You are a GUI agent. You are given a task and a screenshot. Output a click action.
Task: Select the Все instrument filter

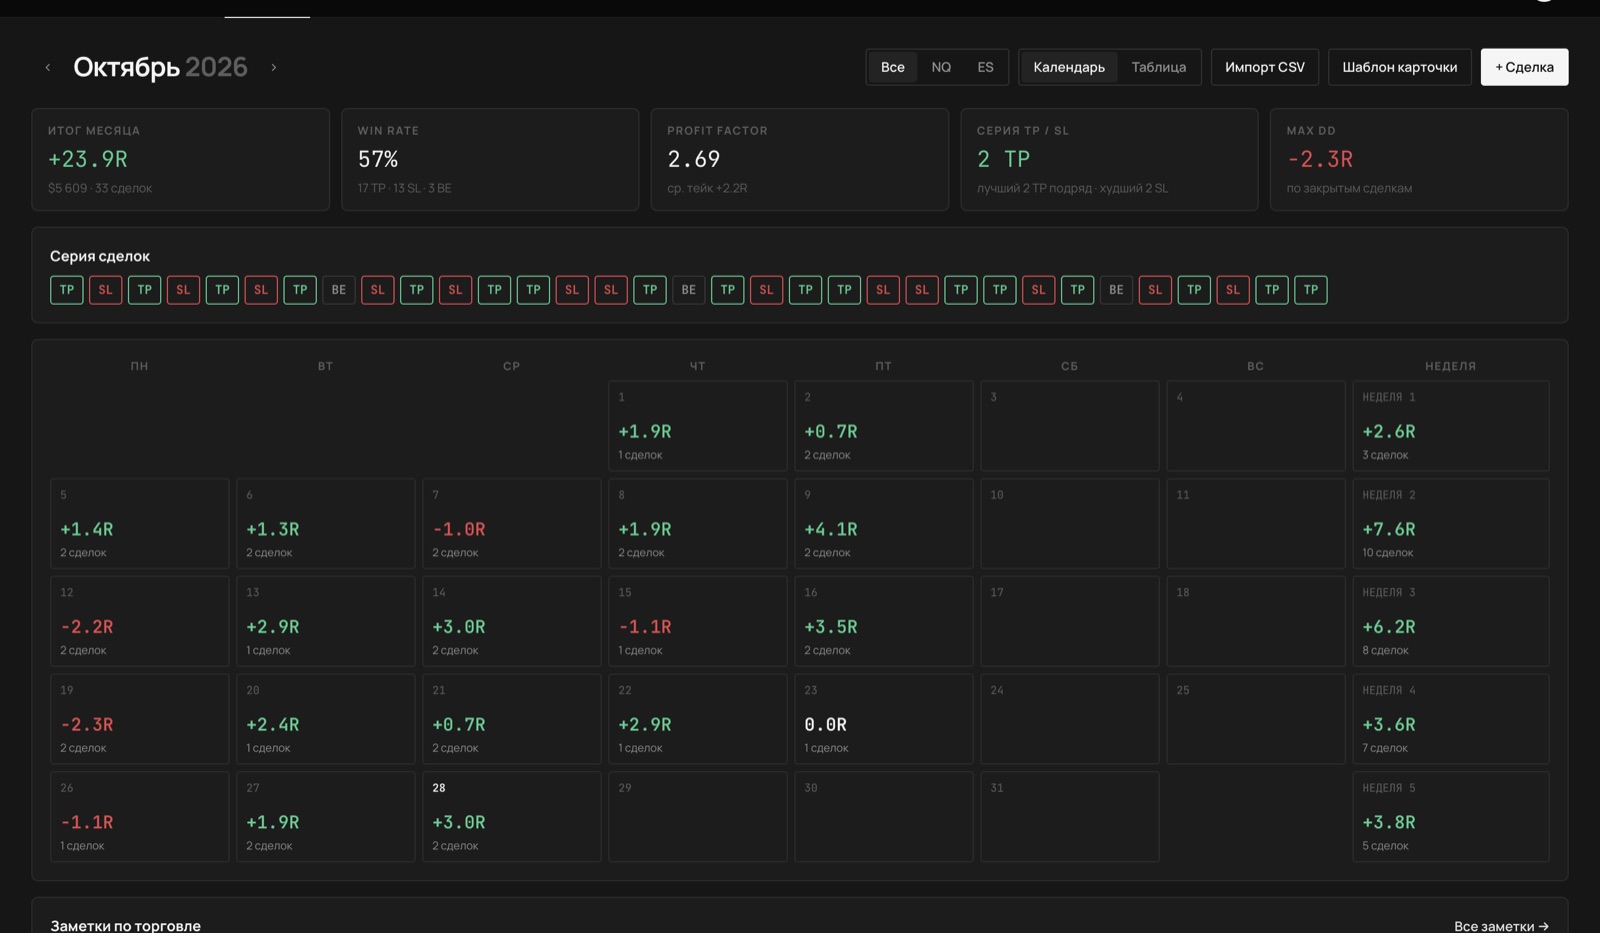click(893, 67)
